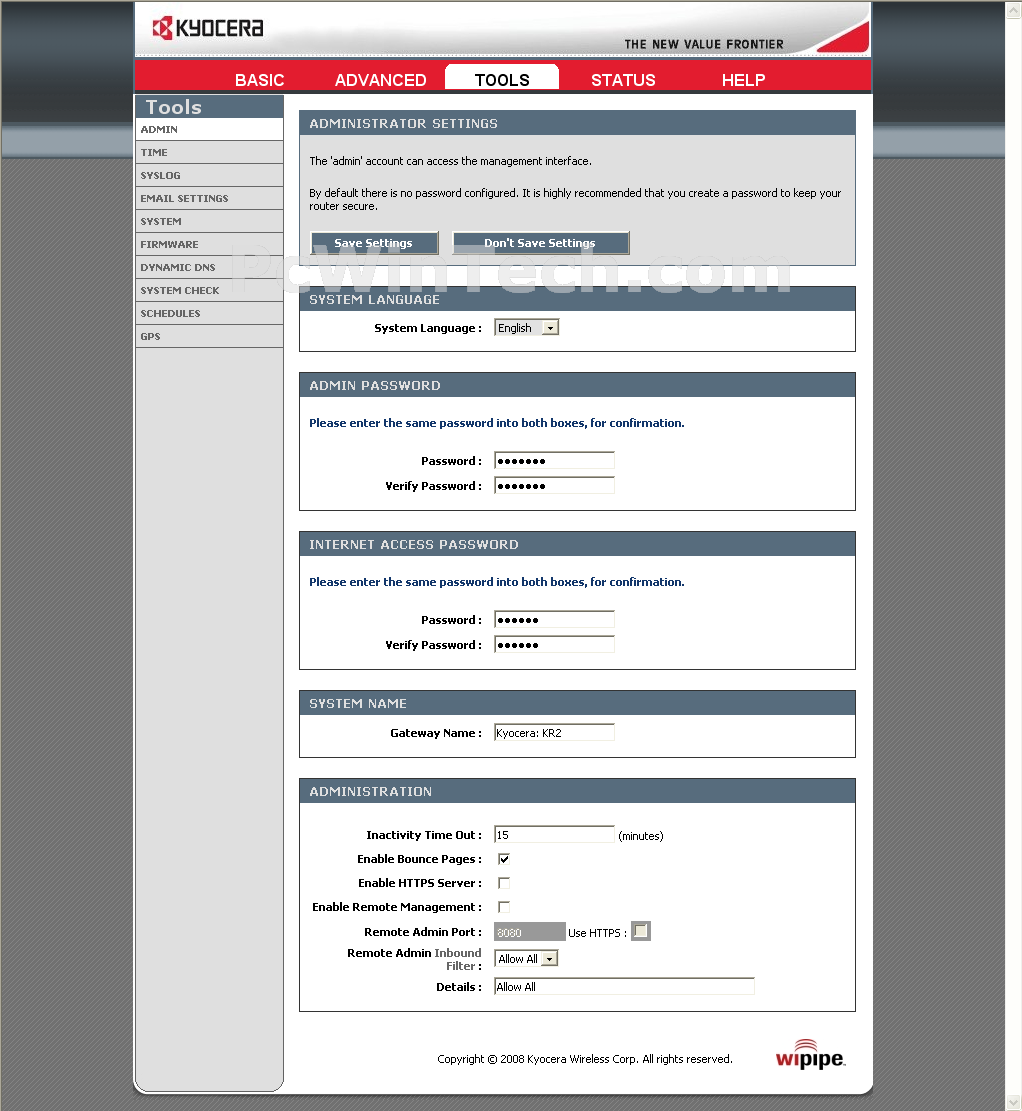The image size is (1022, 1111).
Task: Switch to the BASIC tab
Action: click(x=259, y=80)
